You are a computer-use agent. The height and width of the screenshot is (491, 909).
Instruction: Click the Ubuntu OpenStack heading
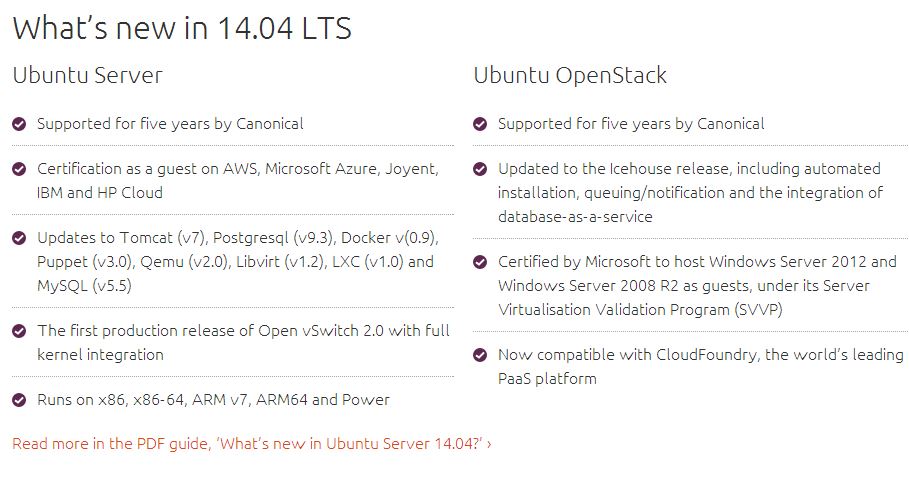point(570,75)
